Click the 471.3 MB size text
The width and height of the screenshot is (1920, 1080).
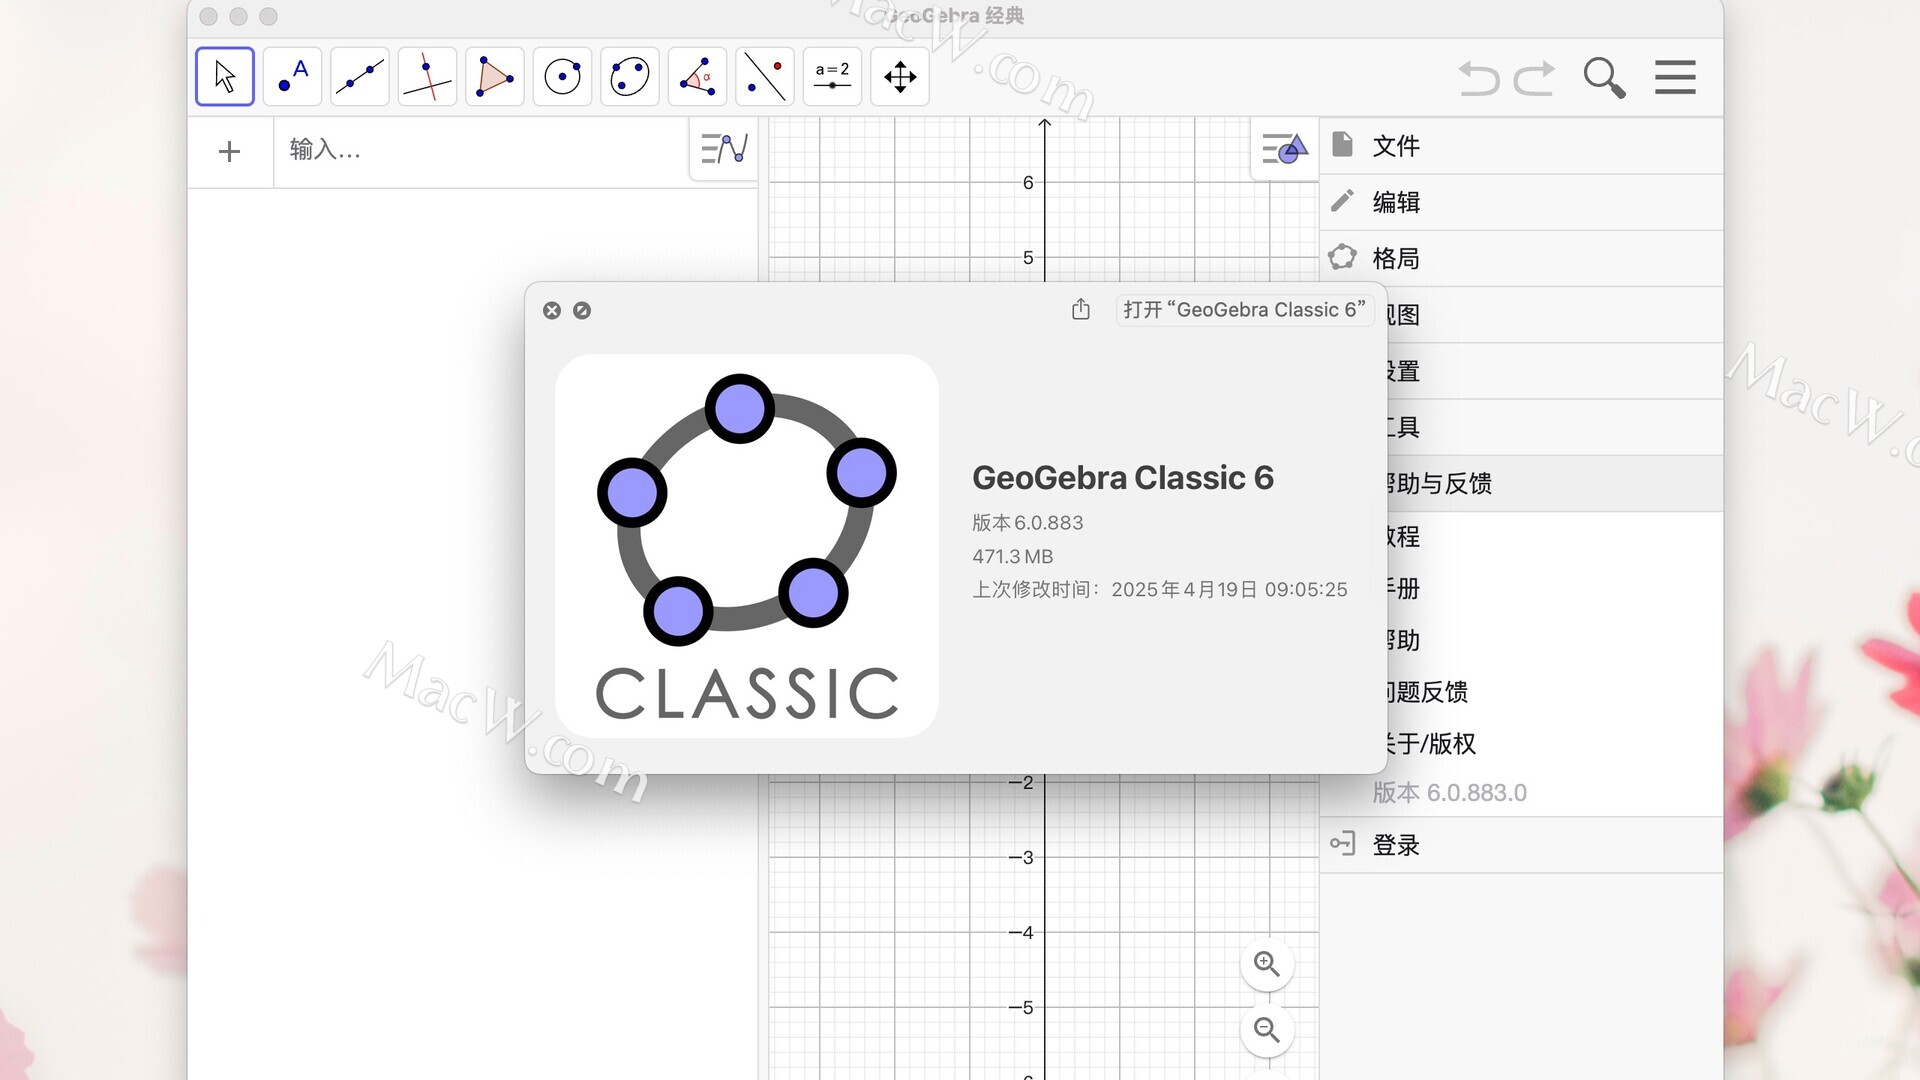pos(1013,556)
